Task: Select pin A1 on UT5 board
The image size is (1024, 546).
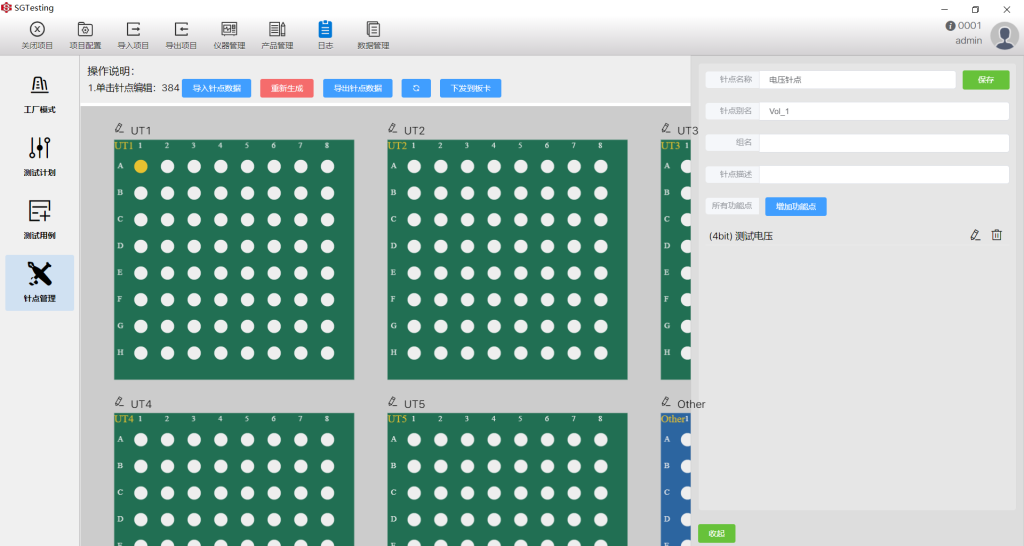Action: (x=414, y=440)
